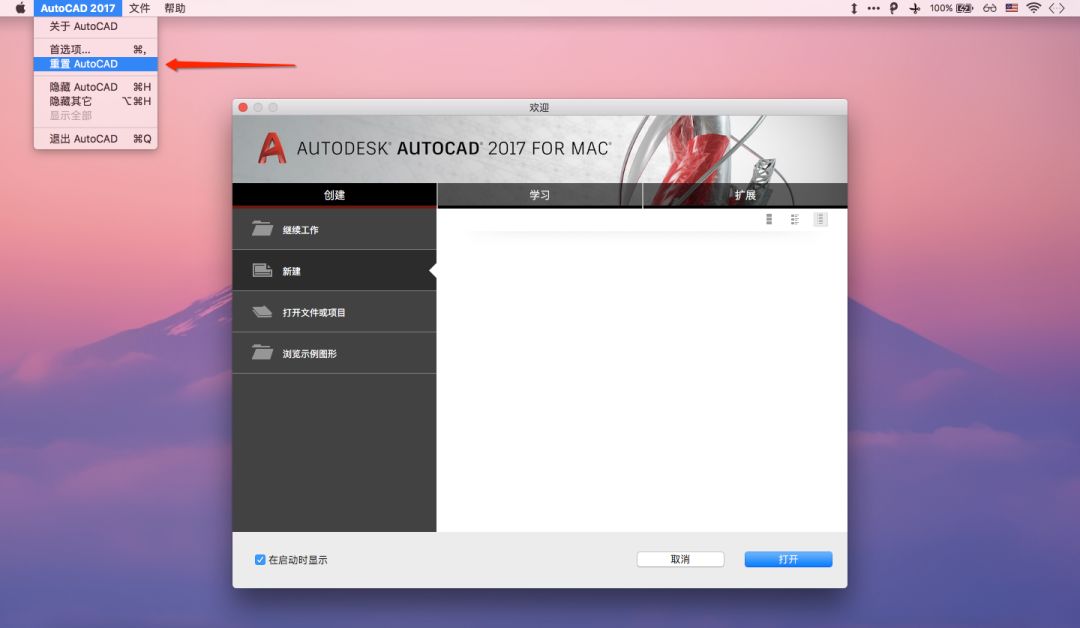Open the Apple menu
1080x628 pixels.
(20, 8)
